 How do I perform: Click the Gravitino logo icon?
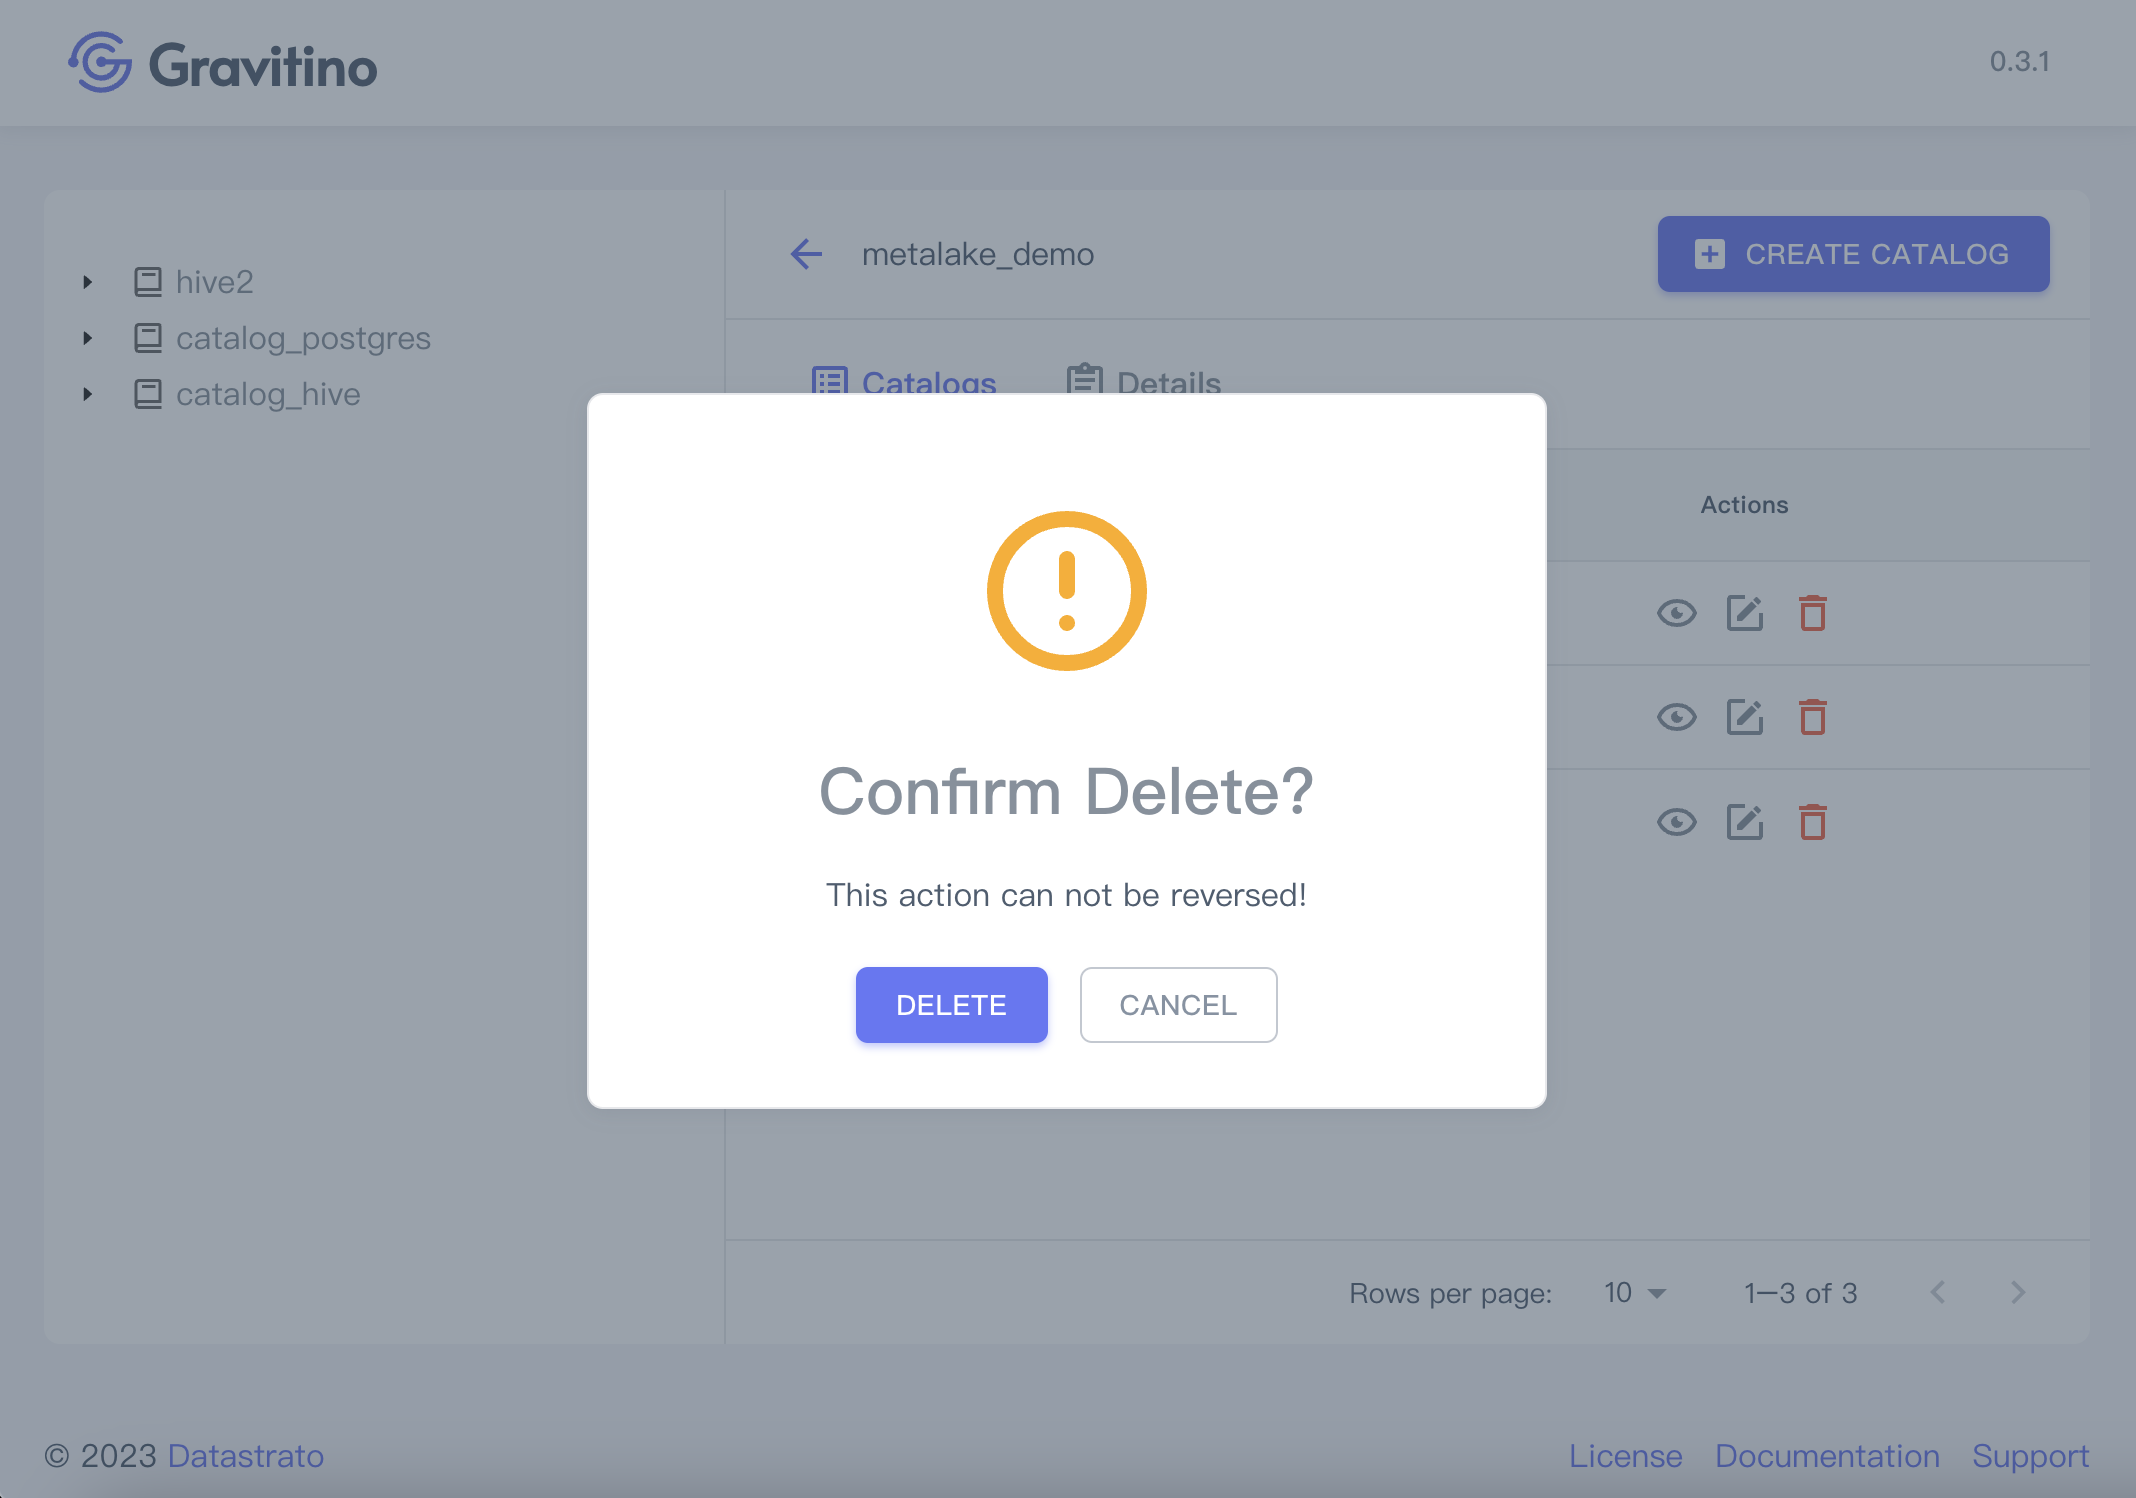coord(100,63)
